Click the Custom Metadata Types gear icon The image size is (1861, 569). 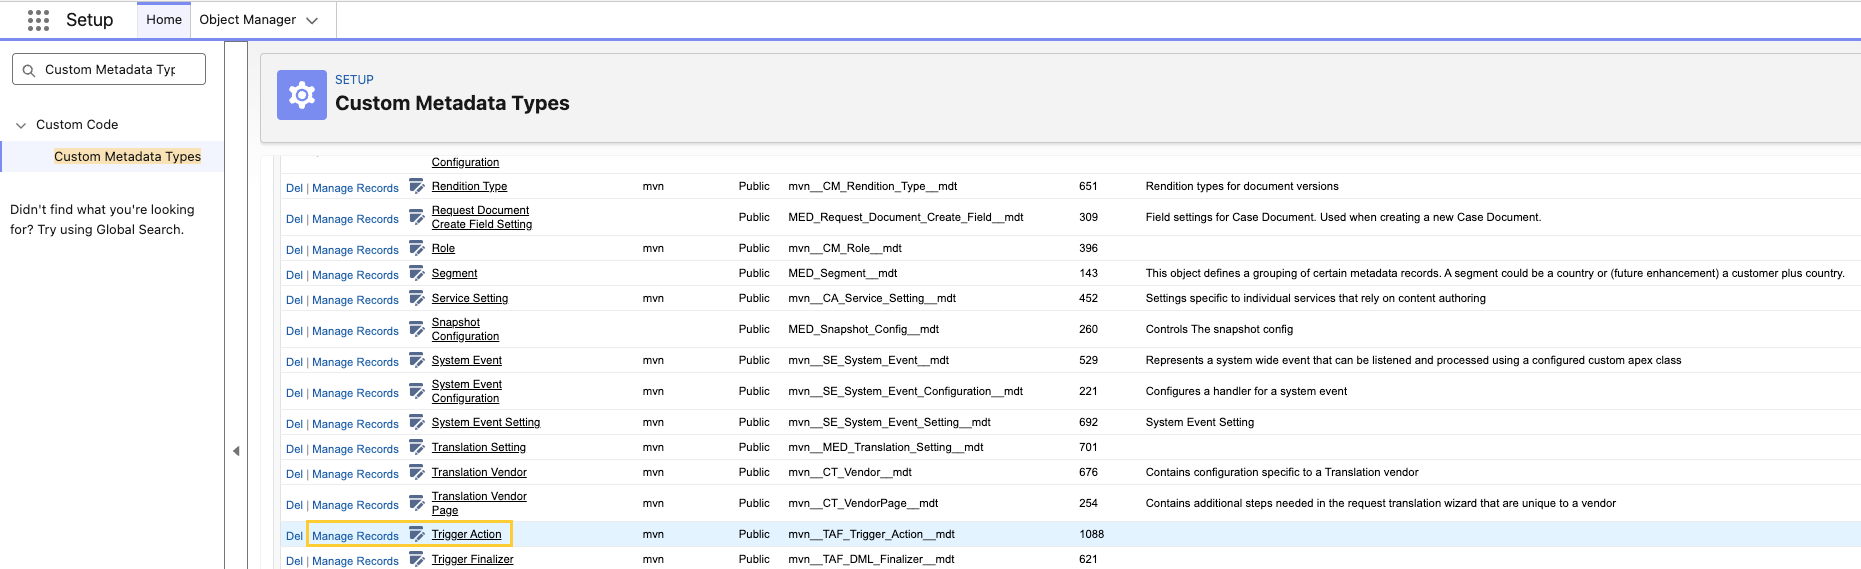[x=302, y=95]
